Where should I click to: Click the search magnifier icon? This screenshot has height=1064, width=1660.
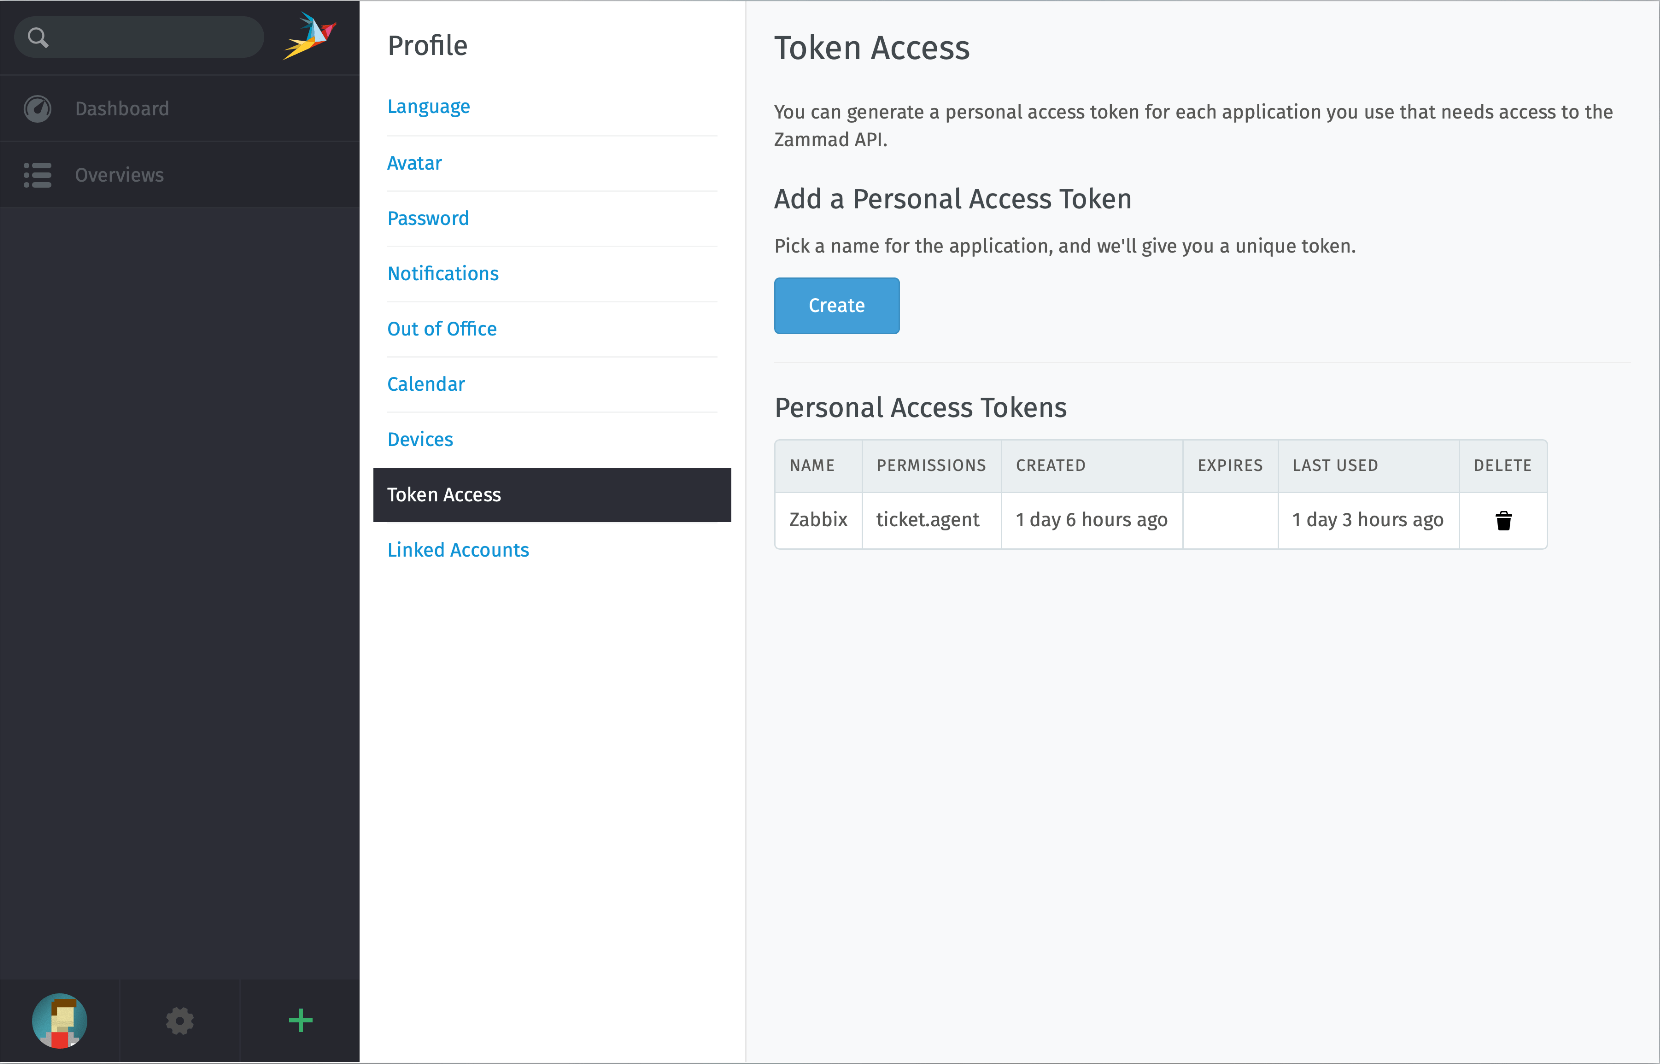[38, 37]
